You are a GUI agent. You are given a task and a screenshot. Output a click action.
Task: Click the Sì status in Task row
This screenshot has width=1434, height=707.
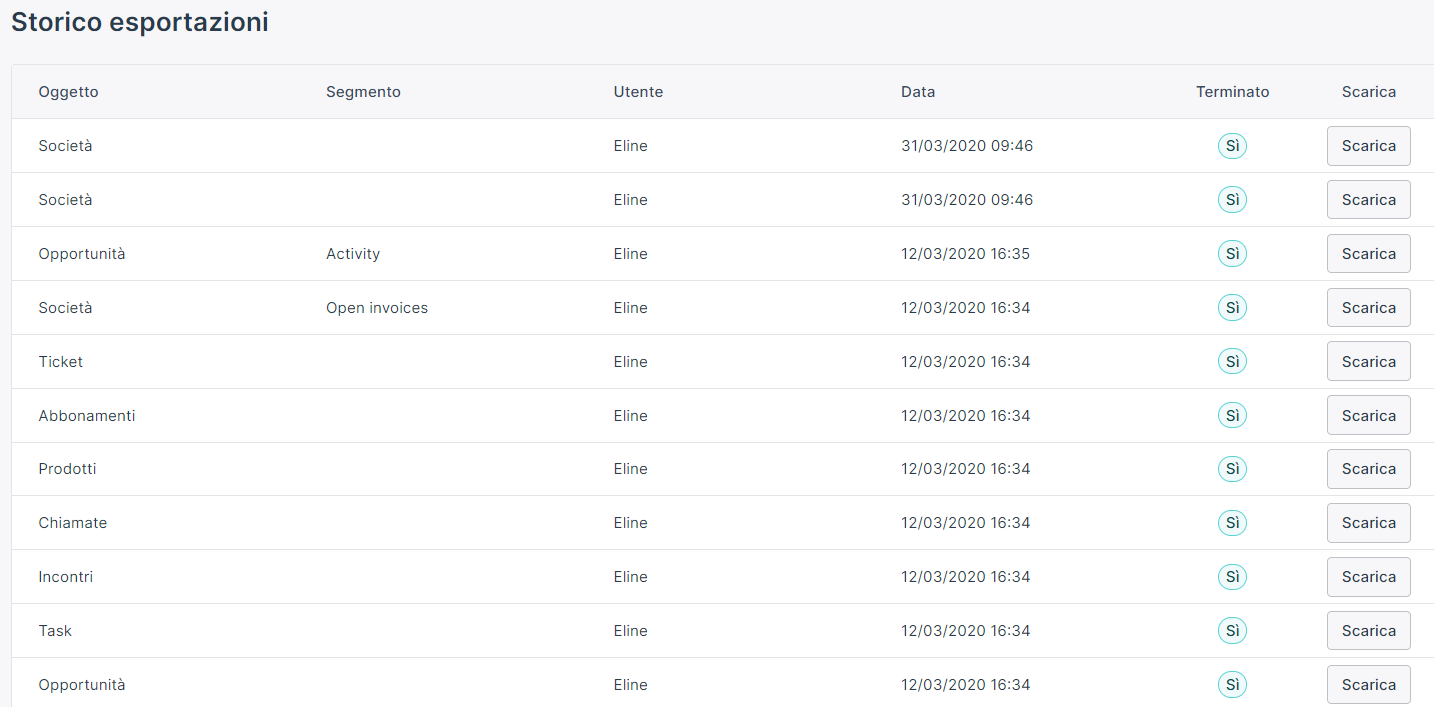[1232, 630]
